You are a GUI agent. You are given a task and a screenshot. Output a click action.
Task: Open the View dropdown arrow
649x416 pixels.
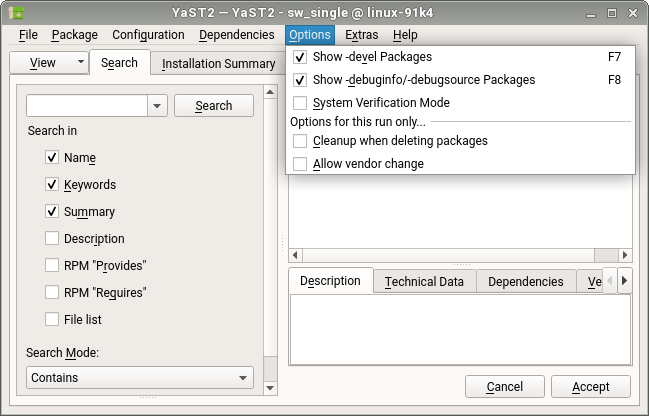point(80,63)
